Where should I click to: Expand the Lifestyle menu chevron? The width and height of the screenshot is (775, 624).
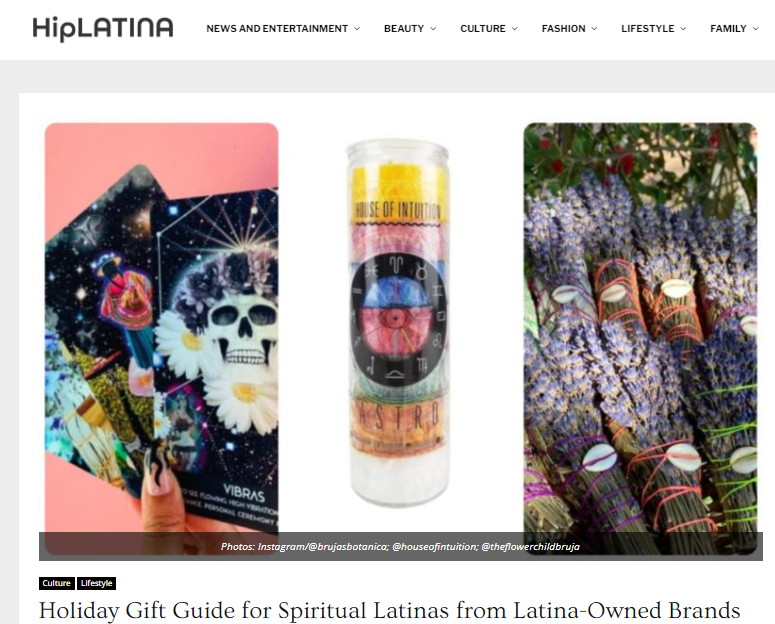683,29
